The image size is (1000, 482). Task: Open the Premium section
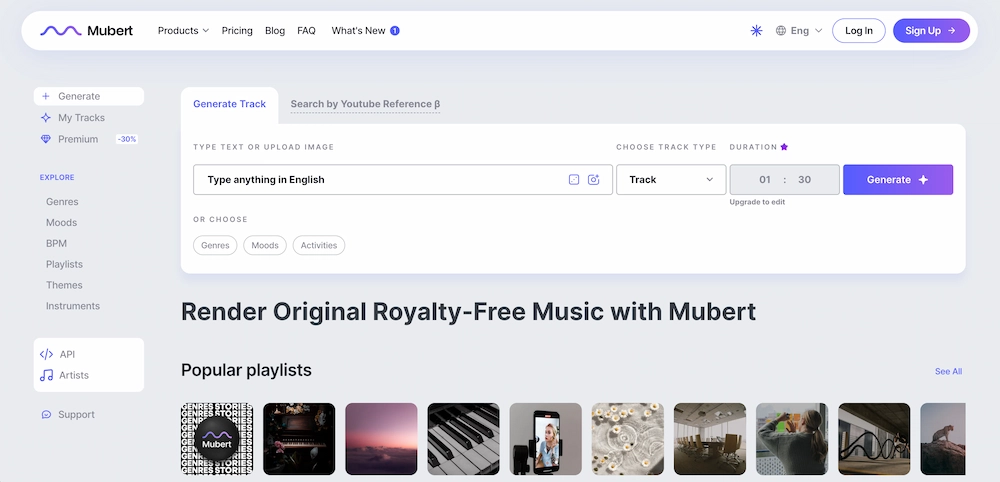pos(78,139)
